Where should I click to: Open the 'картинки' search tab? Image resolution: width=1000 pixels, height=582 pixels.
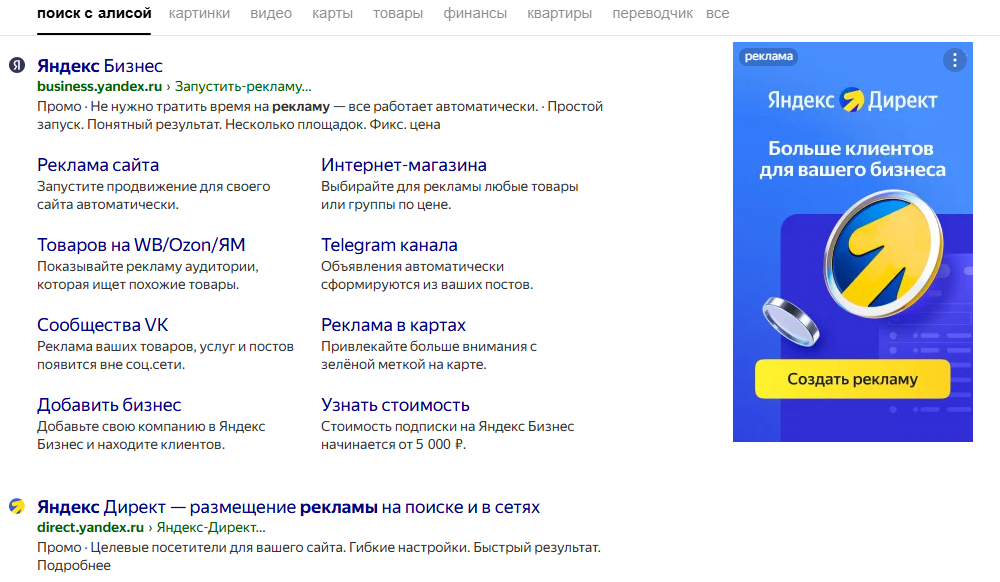[199, 13]
